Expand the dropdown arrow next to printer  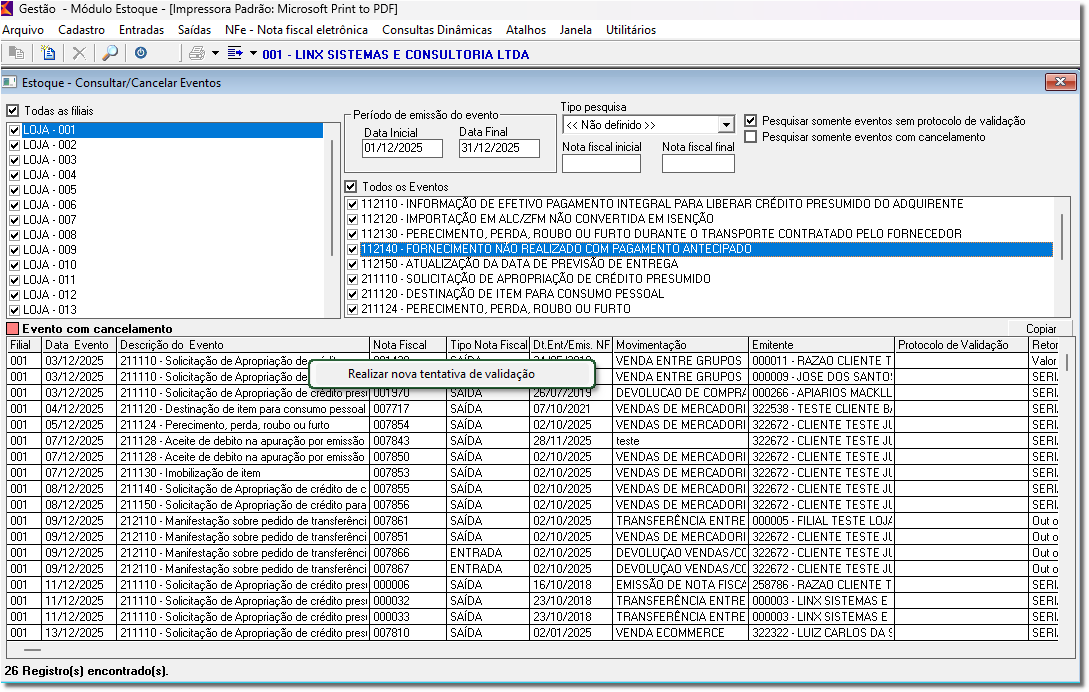pos(216,54)
